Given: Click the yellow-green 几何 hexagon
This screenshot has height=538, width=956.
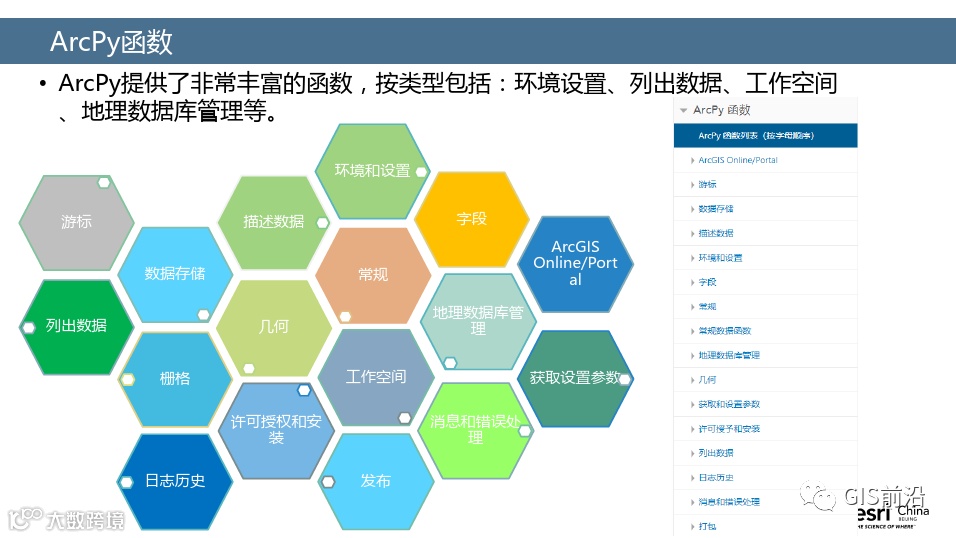Looking at the screenshot, I should tap(274, 328).
